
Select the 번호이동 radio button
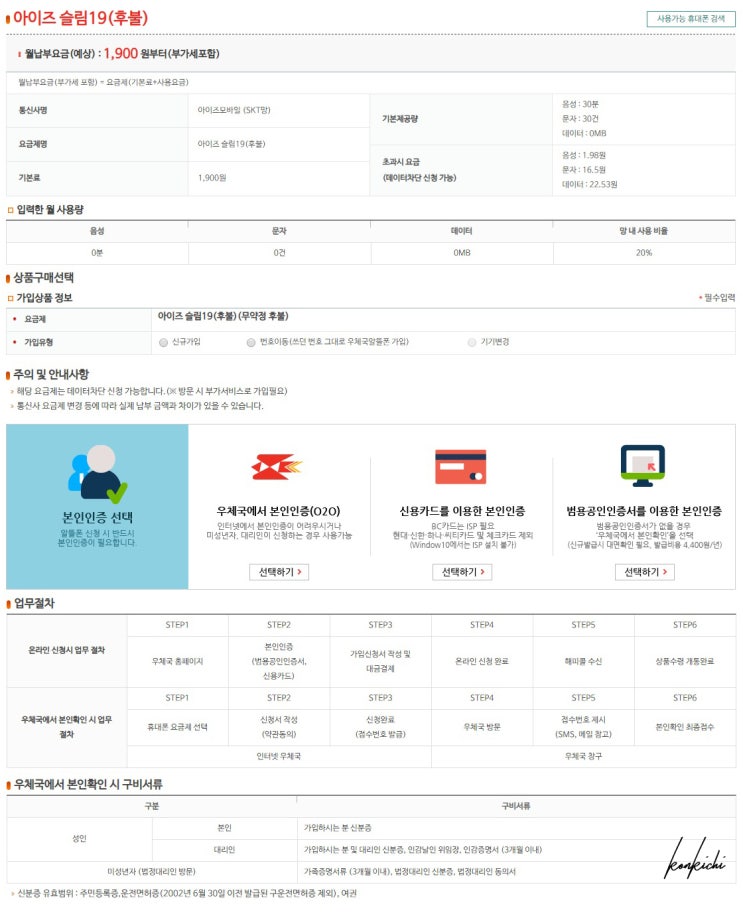[251, 342]
